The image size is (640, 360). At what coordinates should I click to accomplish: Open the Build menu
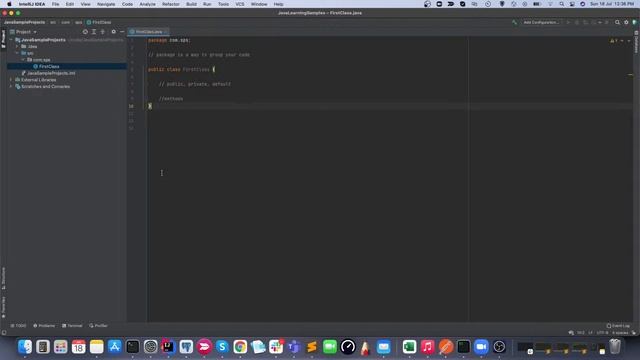191,4
